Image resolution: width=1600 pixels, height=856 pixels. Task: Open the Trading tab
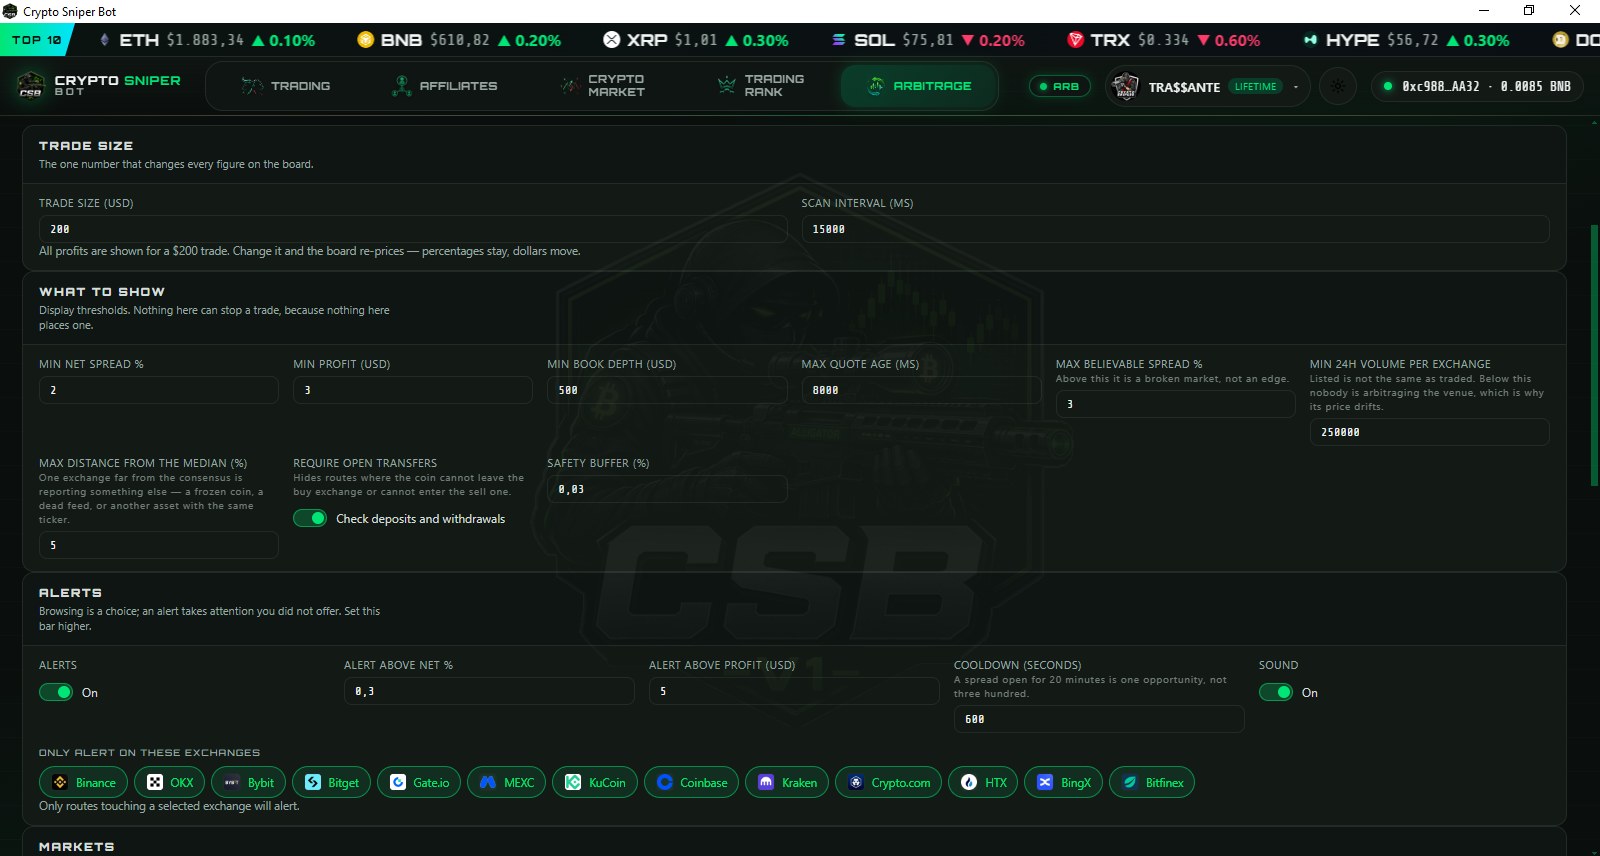pyautogui.click(x=286, y=86)
